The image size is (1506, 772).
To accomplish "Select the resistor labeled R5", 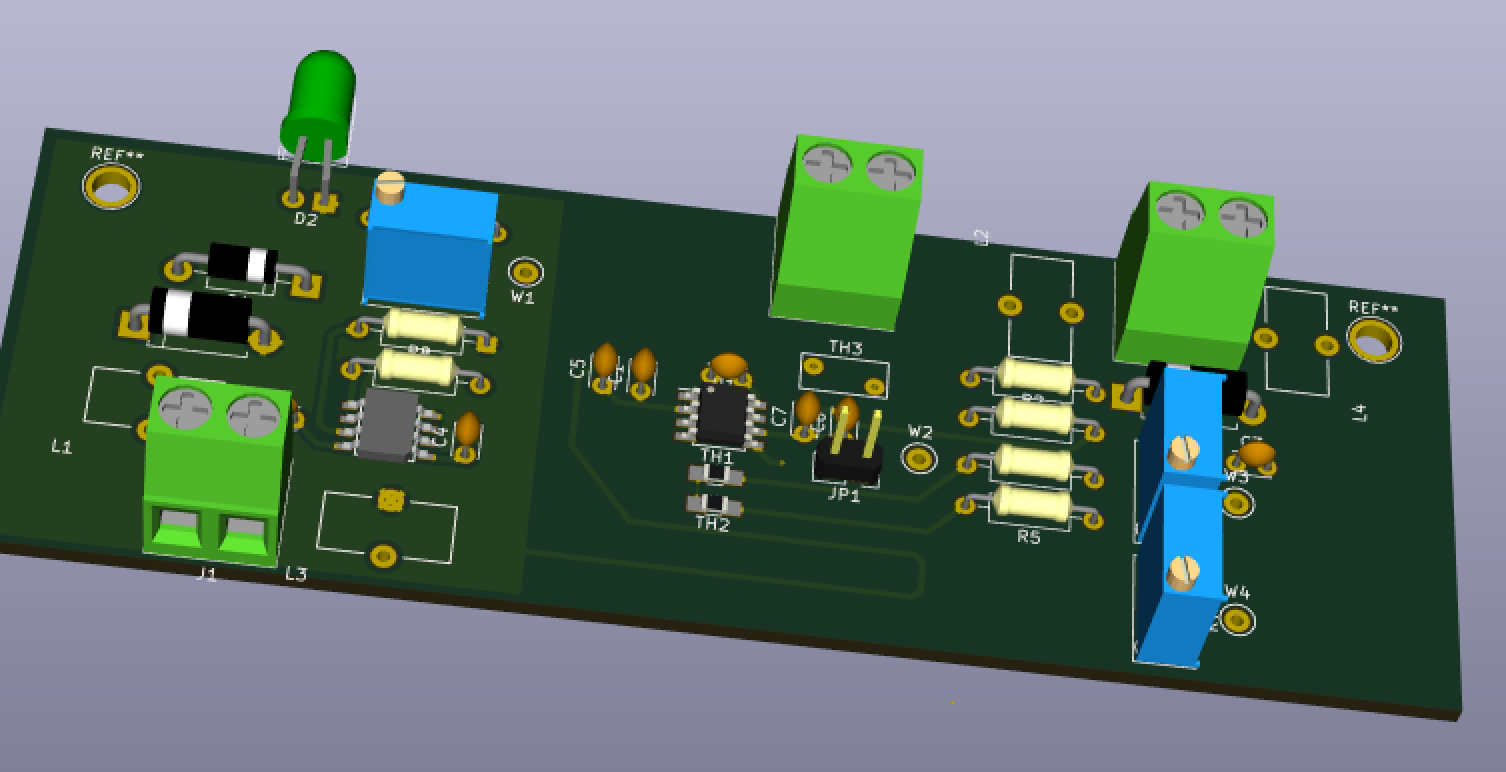I will click(x=1031, y=505).
